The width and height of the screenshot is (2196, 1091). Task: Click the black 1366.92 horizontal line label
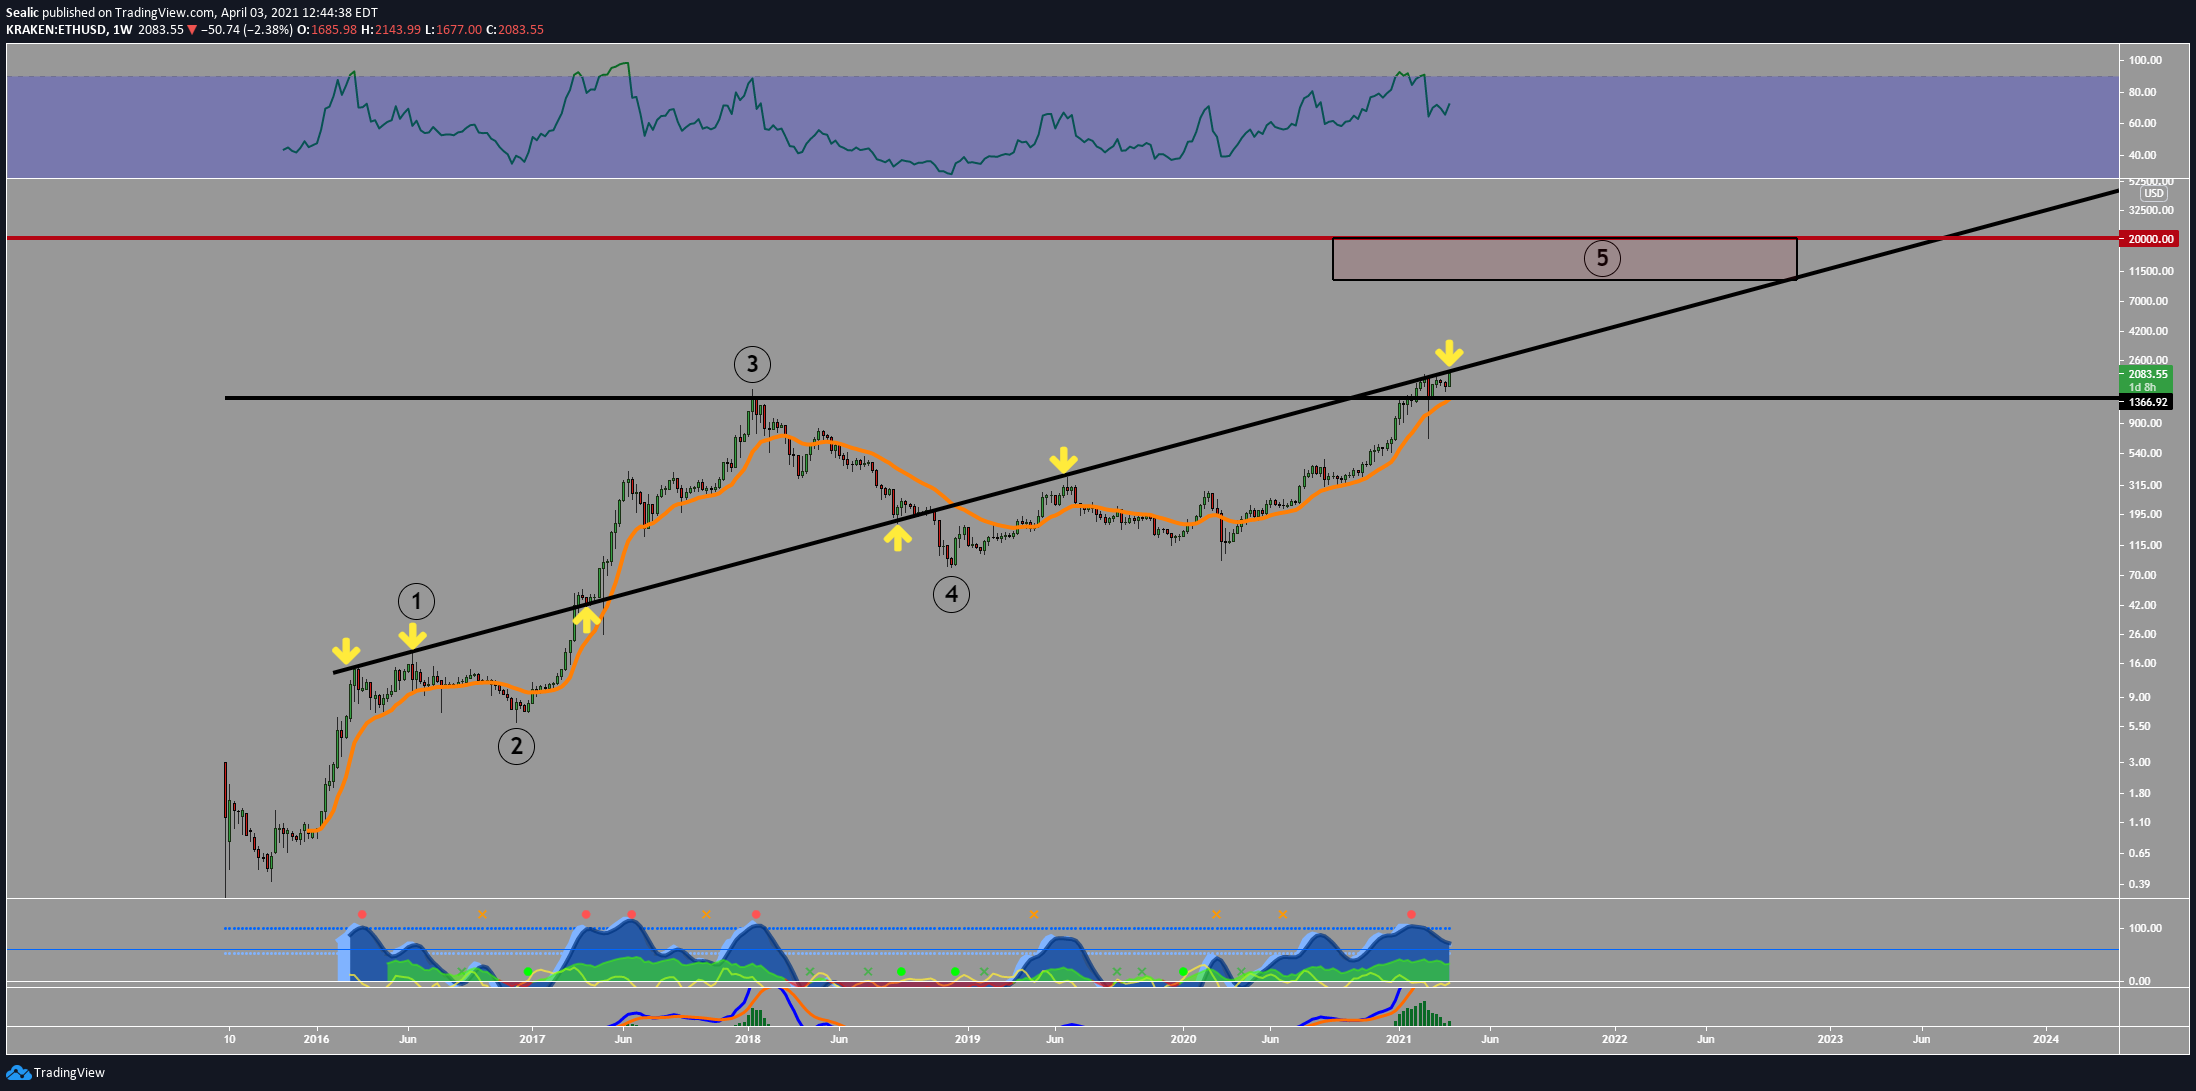[2146, 402]
